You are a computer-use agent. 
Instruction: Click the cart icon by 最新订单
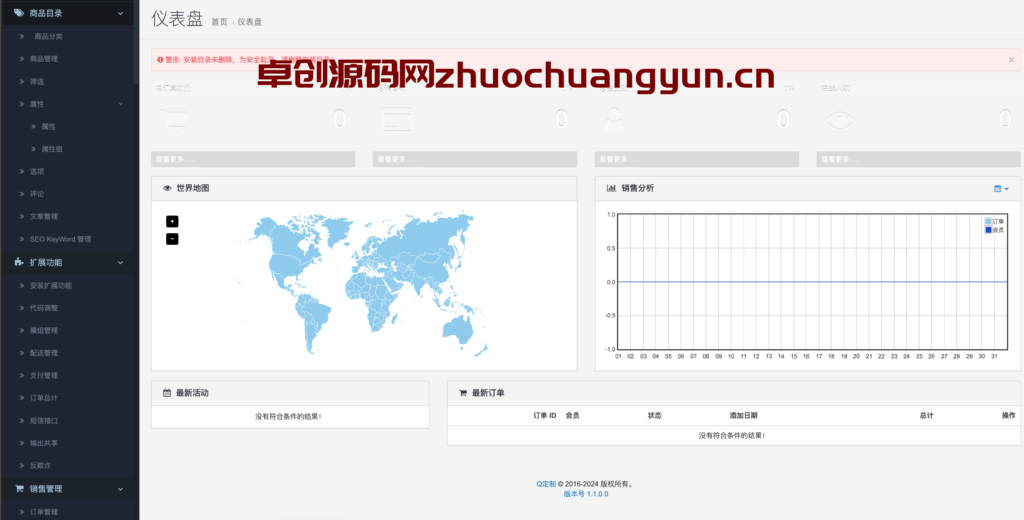pos(463,393)
